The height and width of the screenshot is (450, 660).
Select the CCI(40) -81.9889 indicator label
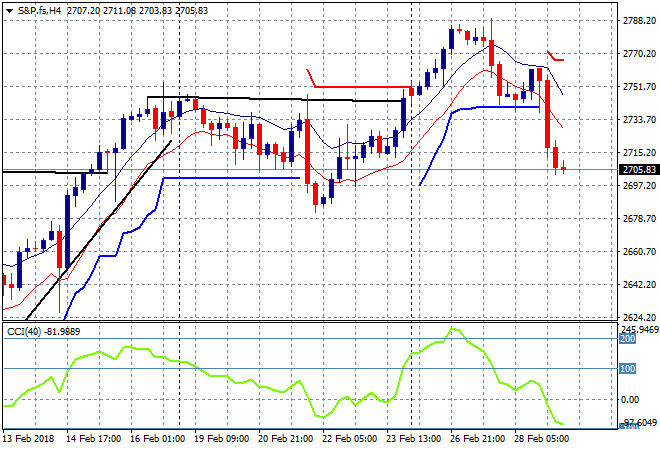pyautogui.click(x=43, y=332)
